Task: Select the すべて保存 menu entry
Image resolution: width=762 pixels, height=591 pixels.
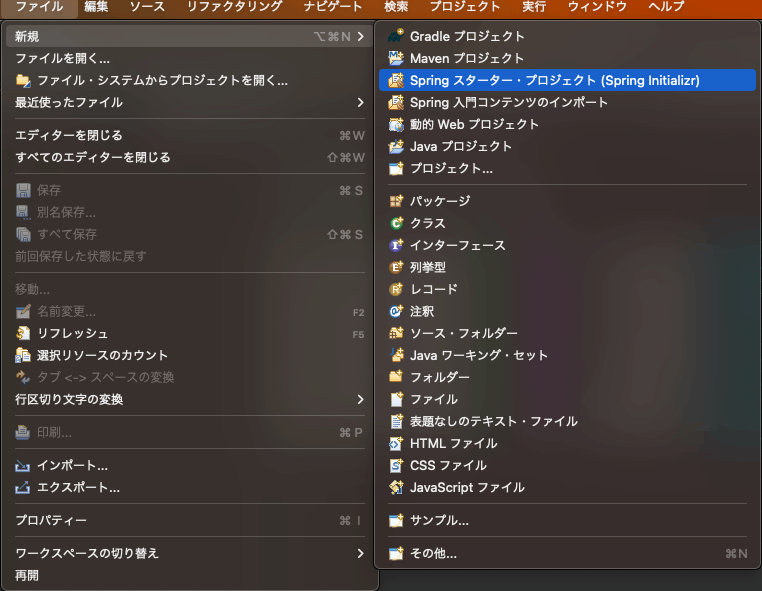Action: click(190, 234)
